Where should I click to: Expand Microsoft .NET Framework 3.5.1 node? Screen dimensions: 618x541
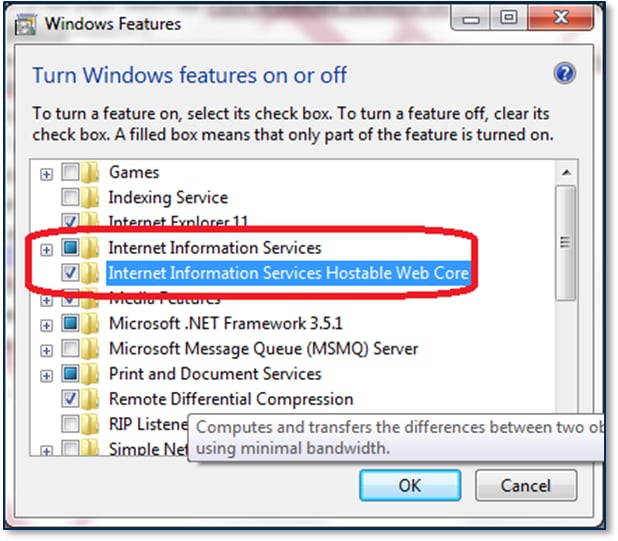[47, 325]
